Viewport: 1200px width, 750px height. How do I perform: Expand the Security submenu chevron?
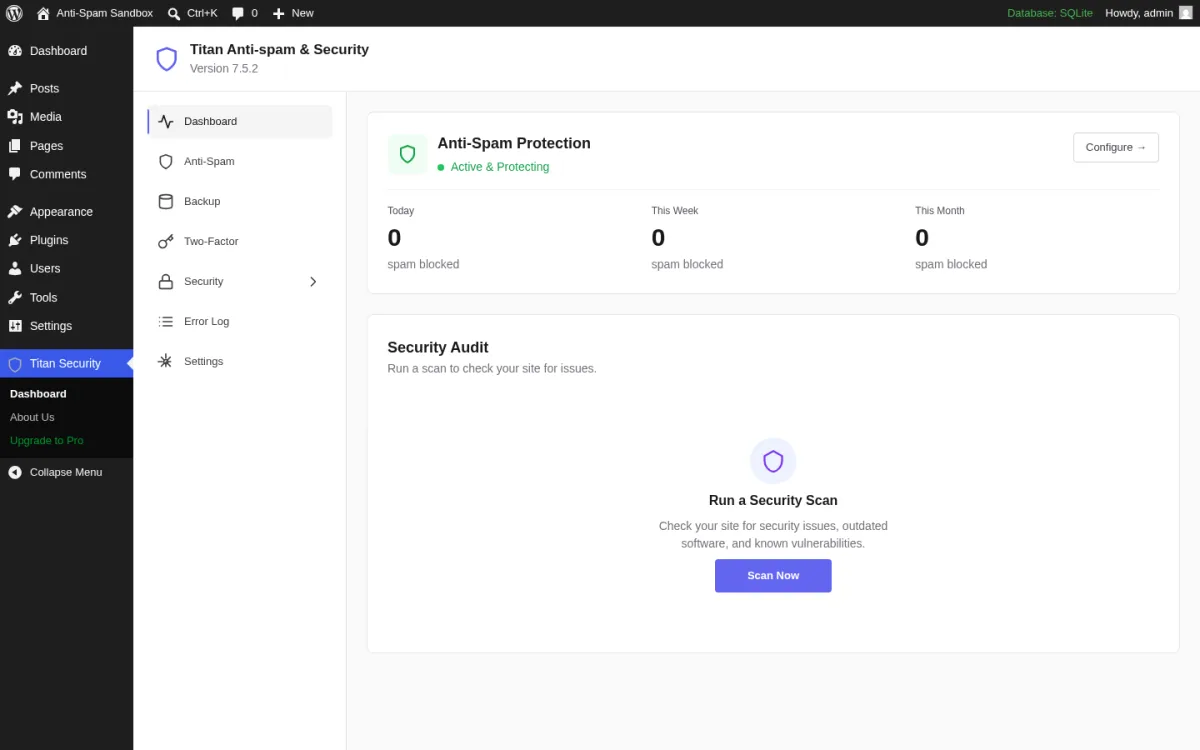coord(313,281)
